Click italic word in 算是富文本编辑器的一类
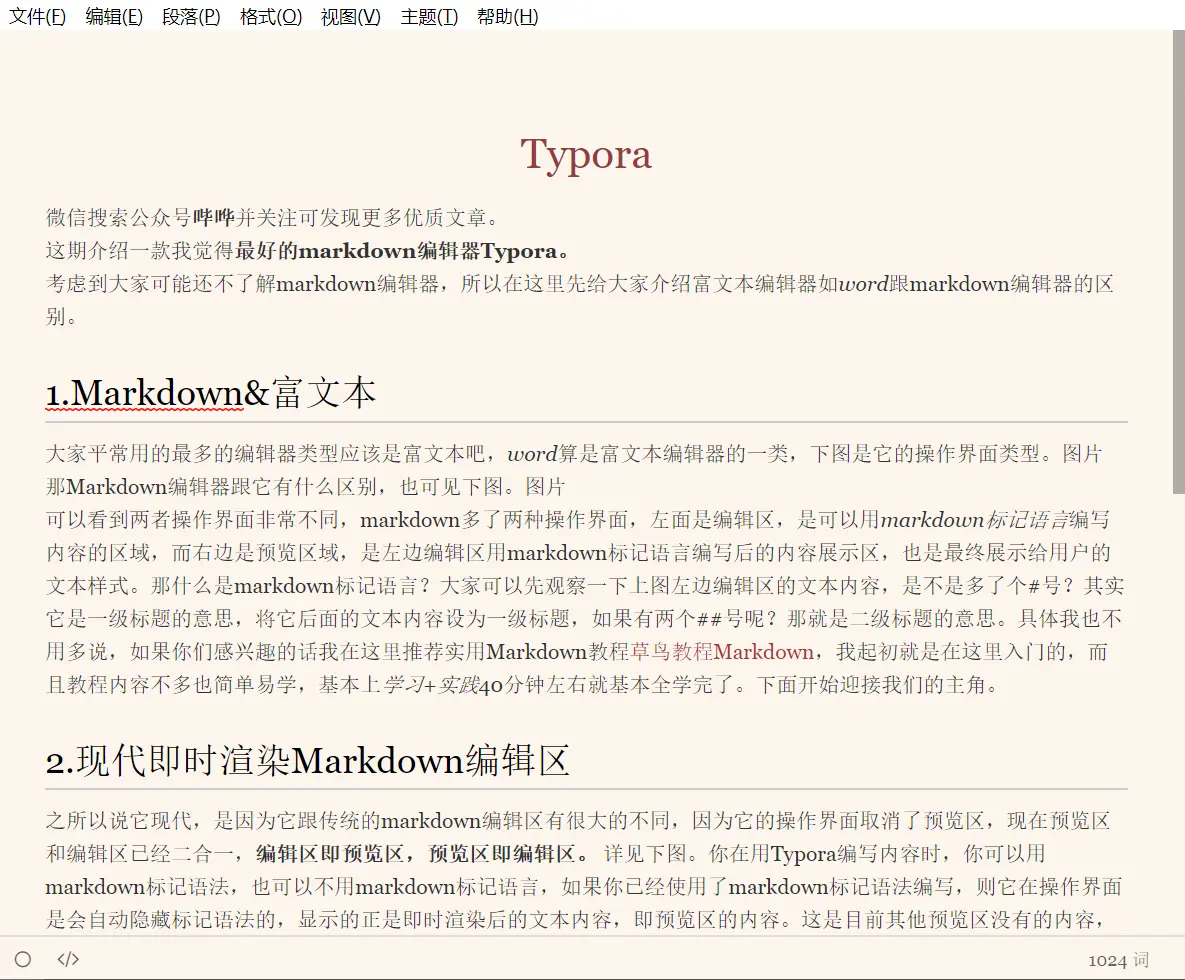The height and width of the screenshot is (980, 1185). coord(532,453)
